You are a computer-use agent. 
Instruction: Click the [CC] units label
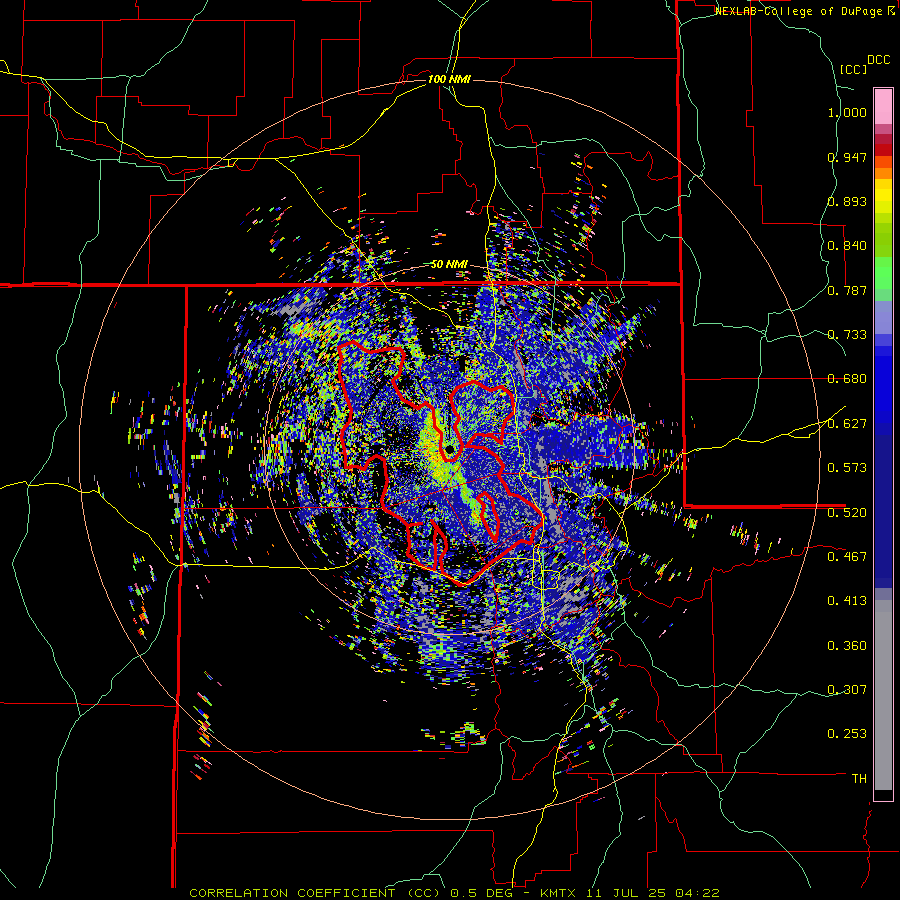854,69
